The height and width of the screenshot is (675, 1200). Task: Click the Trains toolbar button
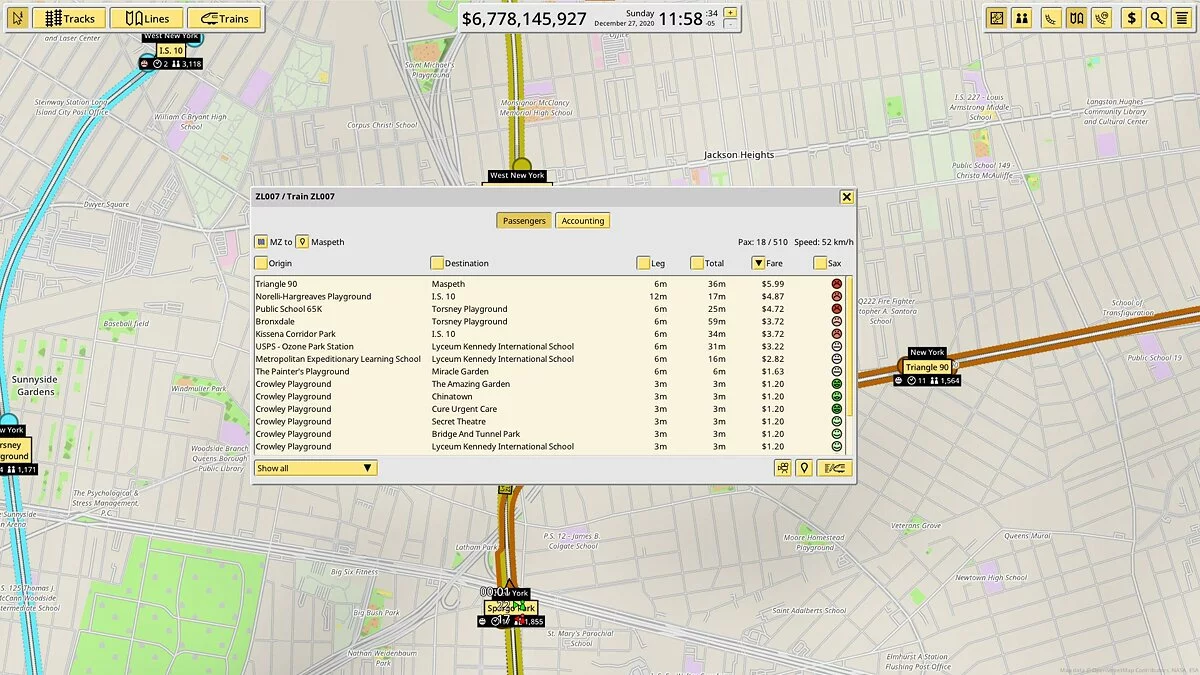224,18
